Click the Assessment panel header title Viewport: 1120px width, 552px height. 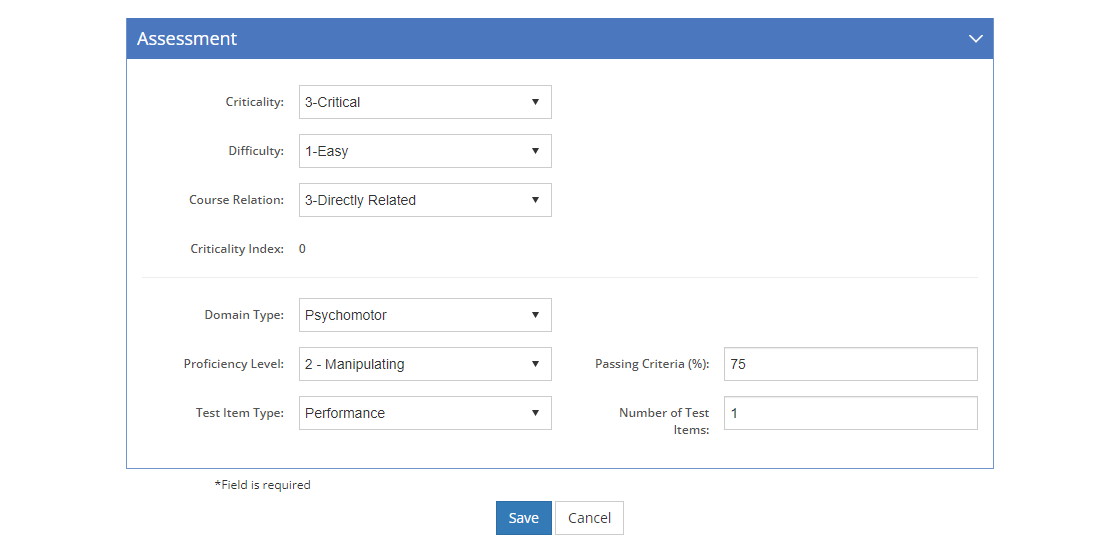point(187,39)
